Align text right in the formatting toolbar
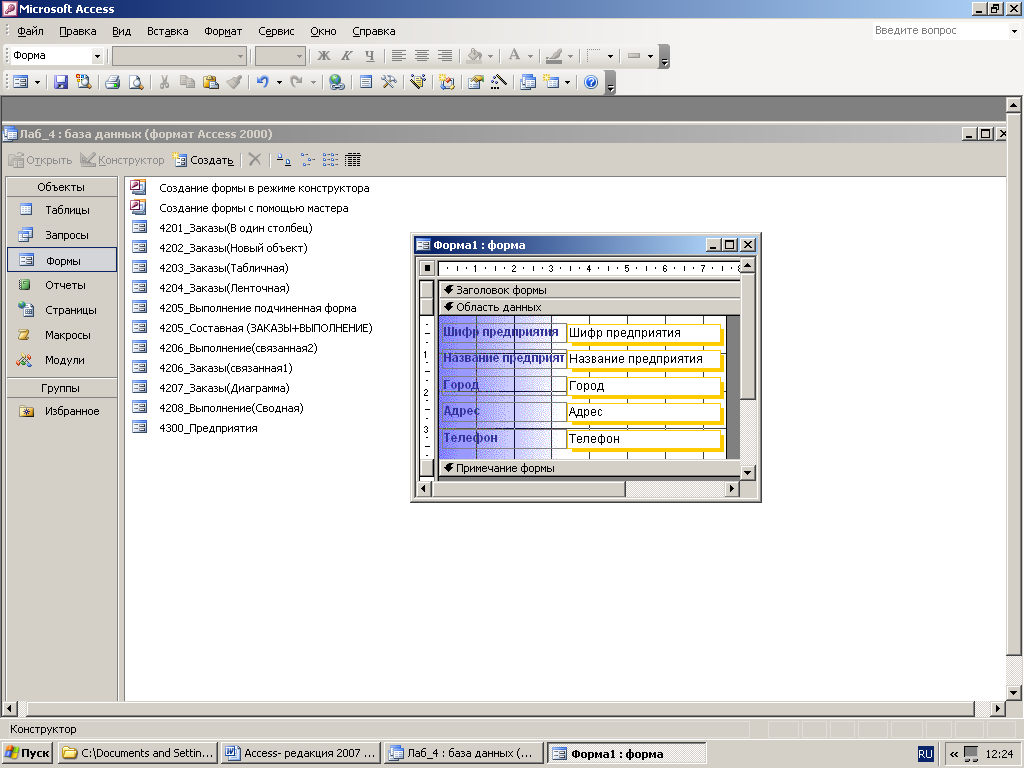 pyautogui.click(x=445, y=56)
